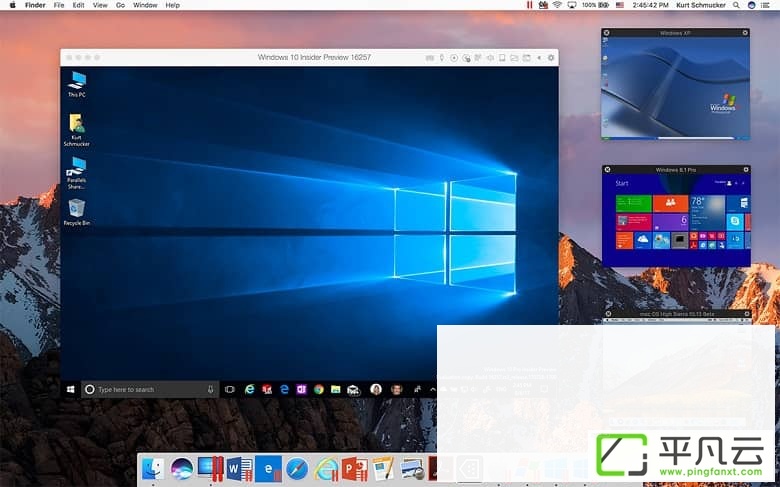Click the Kurt Schmucker user name in menu bar
The width and height of the screenshot is (780, 487).
[x=700, y=5]
